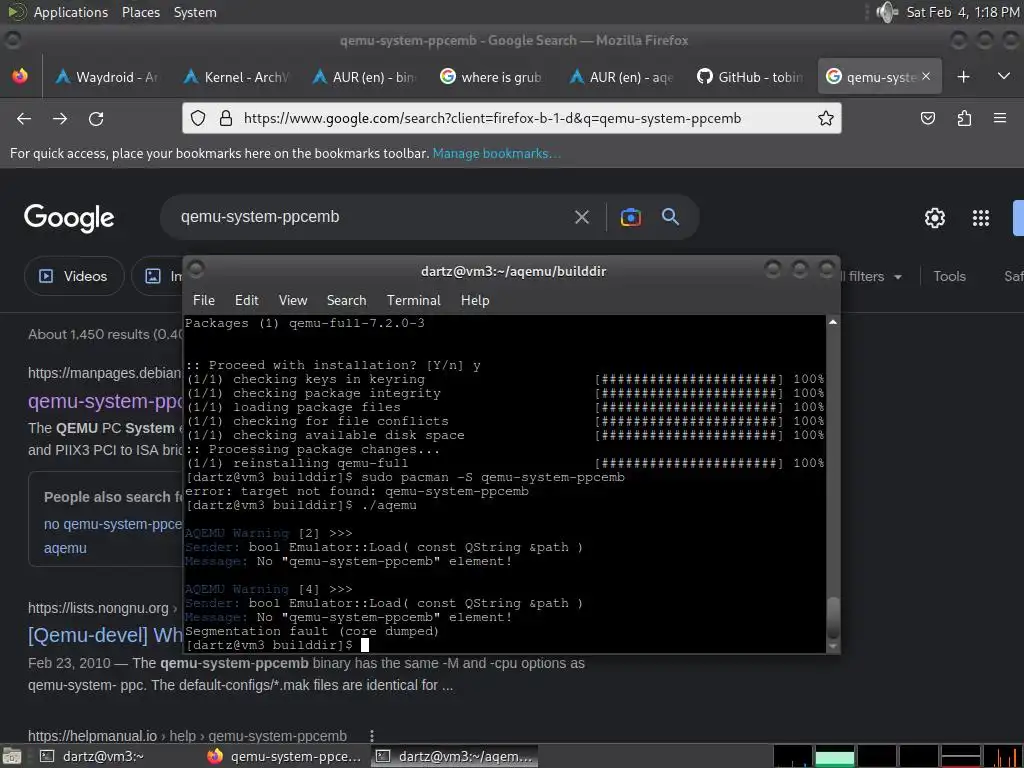The width and height of the screenshot is (1024, 768).
Task: Switch to dartz@vm3:~/aqemu terminal taskbar entry
Action: [x=455, y=756]
